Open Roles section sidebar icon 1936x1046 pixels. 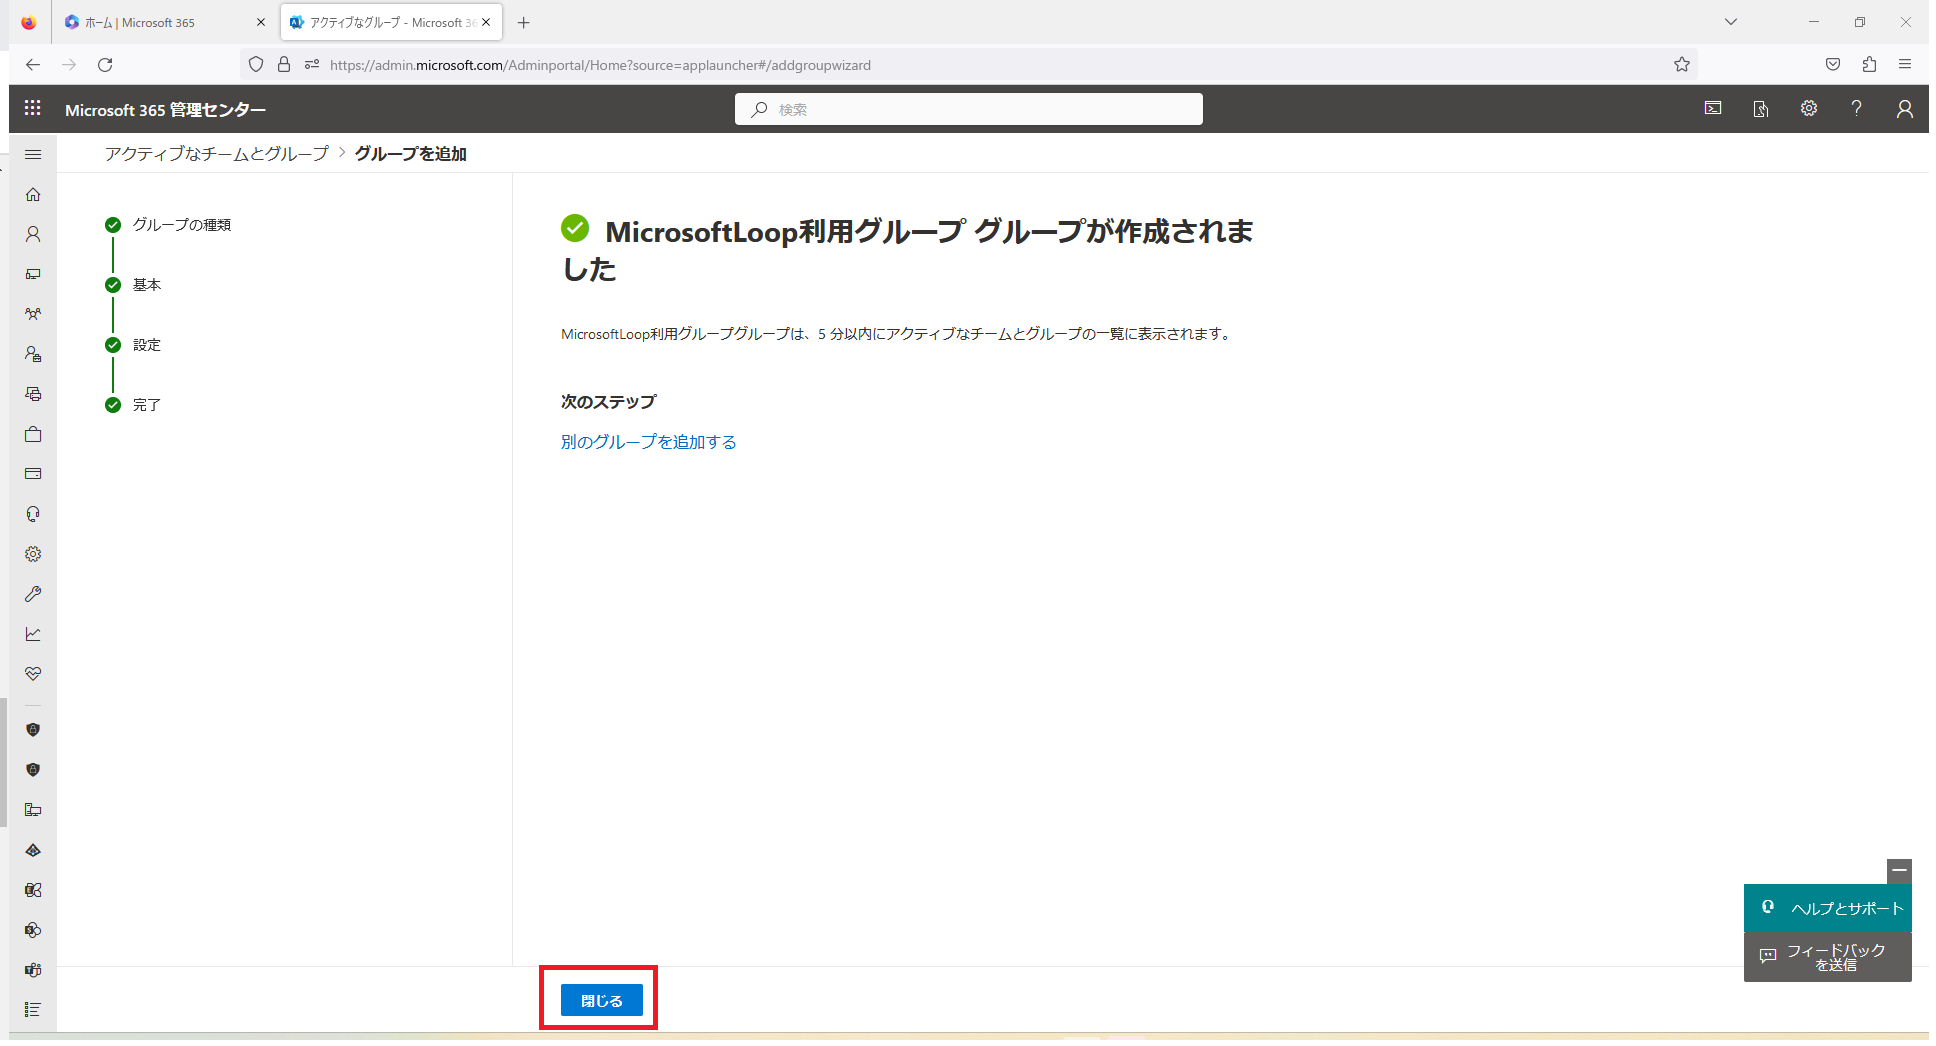33,354
